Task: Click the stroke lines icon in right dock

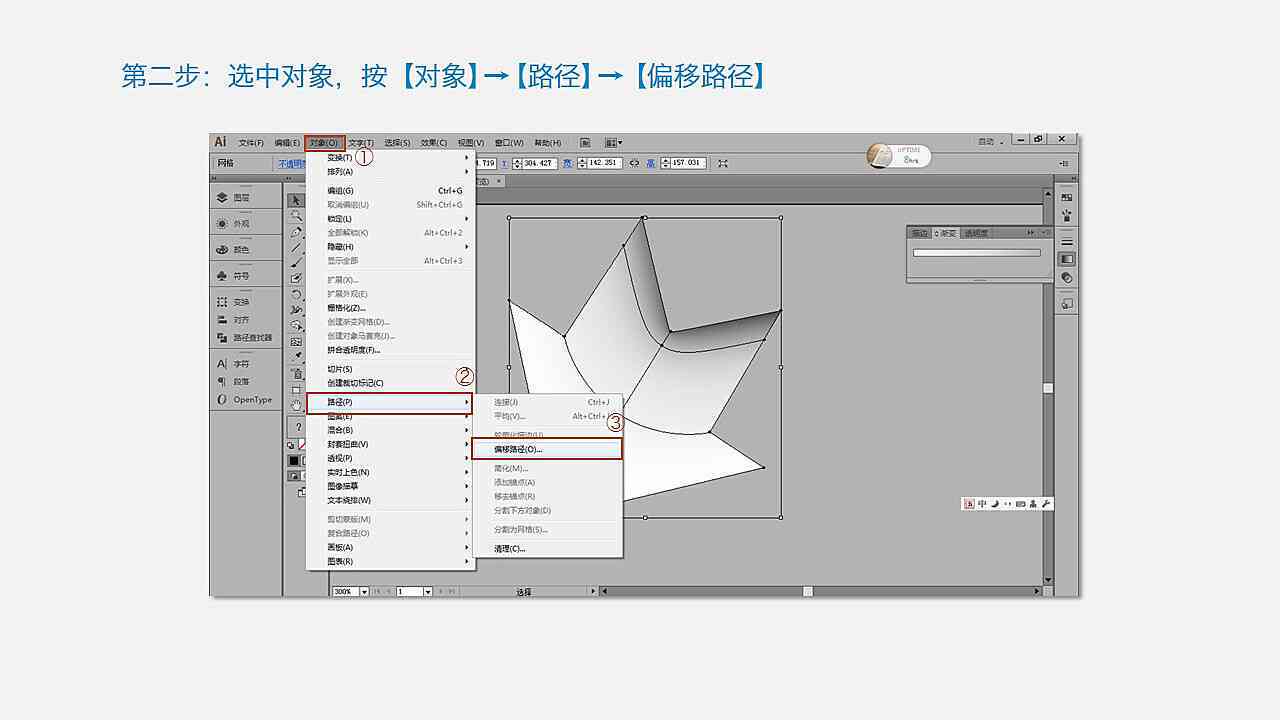Action: (x=1067, y=242)
